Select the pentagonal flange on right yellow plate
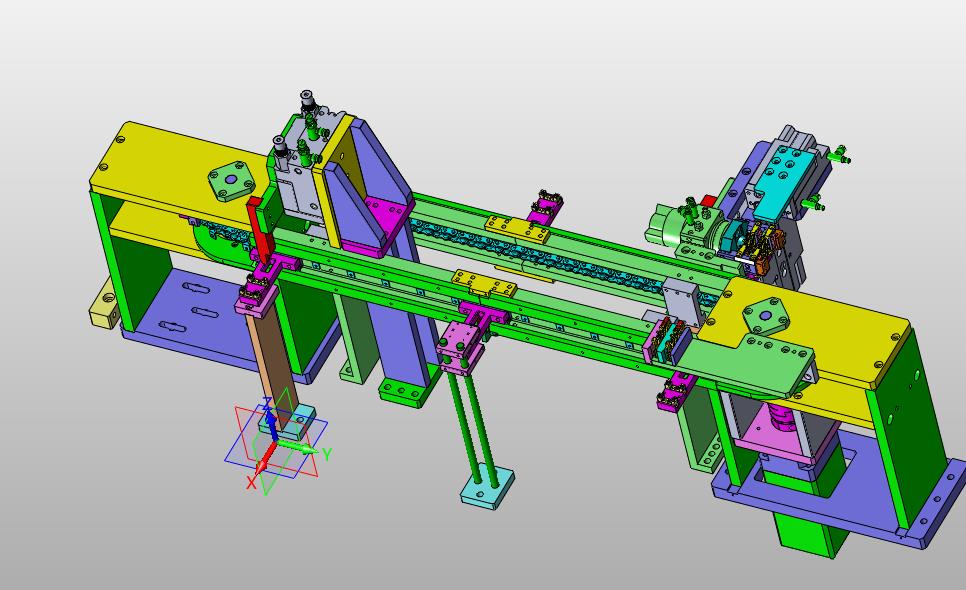Screen dimensions: 966x590 click(766, 317)
